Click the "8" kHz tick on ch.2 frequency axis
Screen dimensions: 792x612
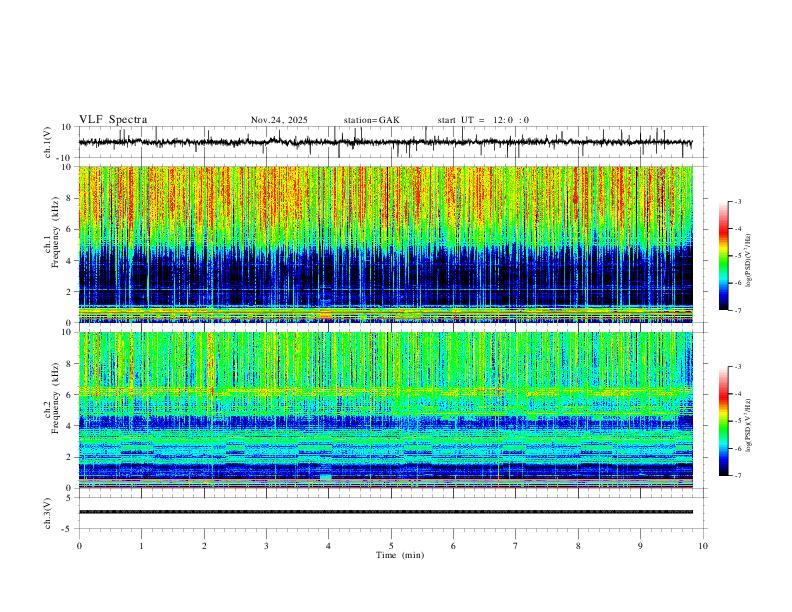tap(70, 364)
